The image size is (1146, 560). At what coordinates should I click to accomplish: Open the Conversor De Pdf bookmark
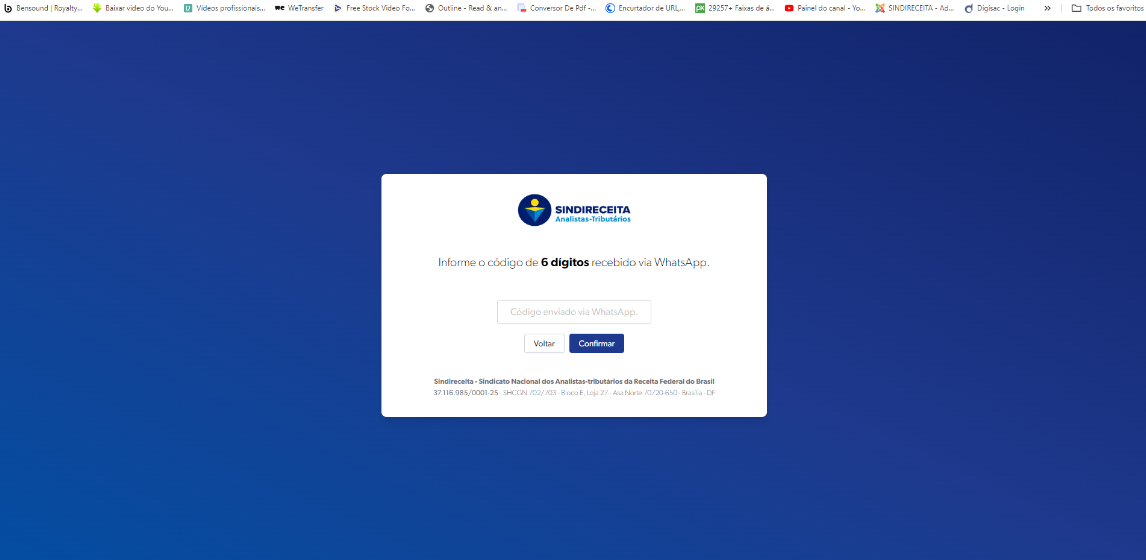click(x=563, y=8)
